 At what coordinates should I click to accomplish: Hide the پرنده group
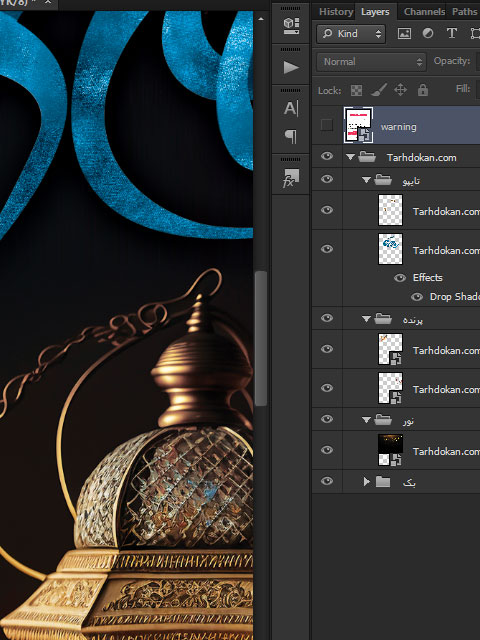(x=327, y=318)
